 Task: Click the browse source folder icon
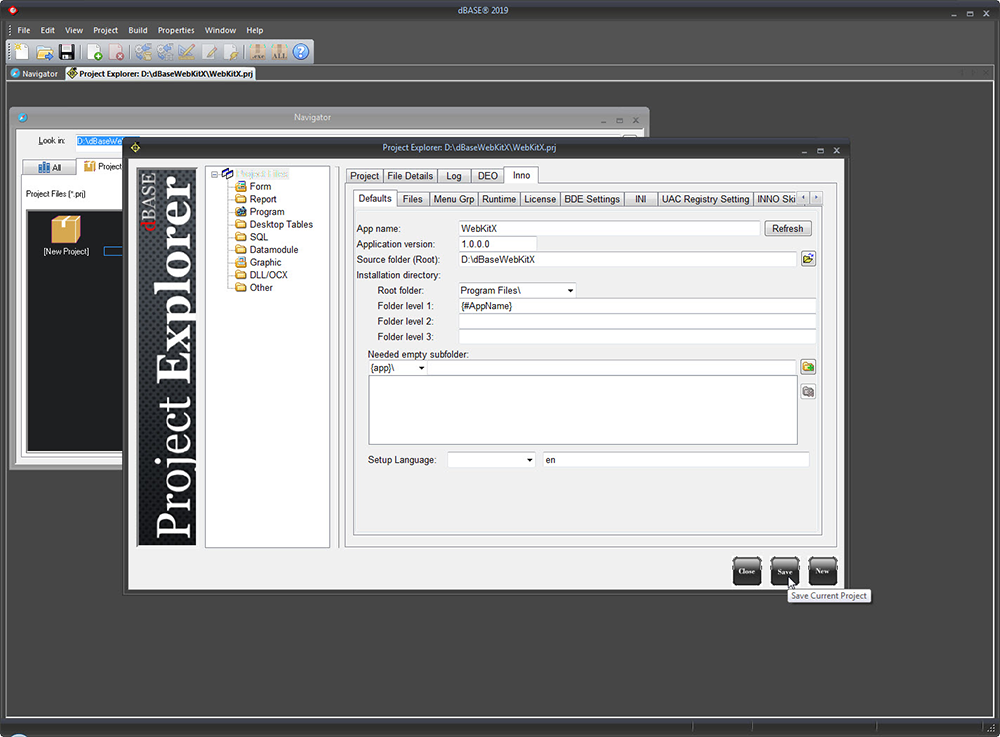click(x=808, y=259)
